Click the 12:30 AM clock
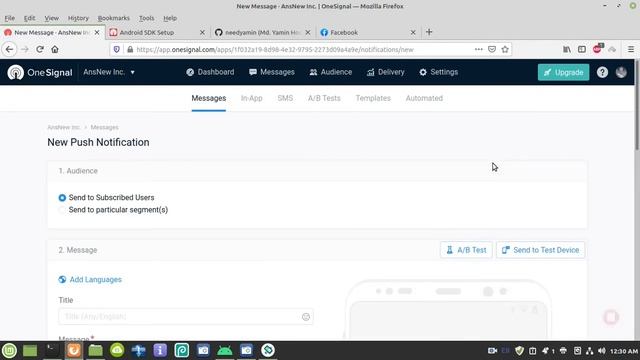The image size is (640, 360). coord(624,351)
